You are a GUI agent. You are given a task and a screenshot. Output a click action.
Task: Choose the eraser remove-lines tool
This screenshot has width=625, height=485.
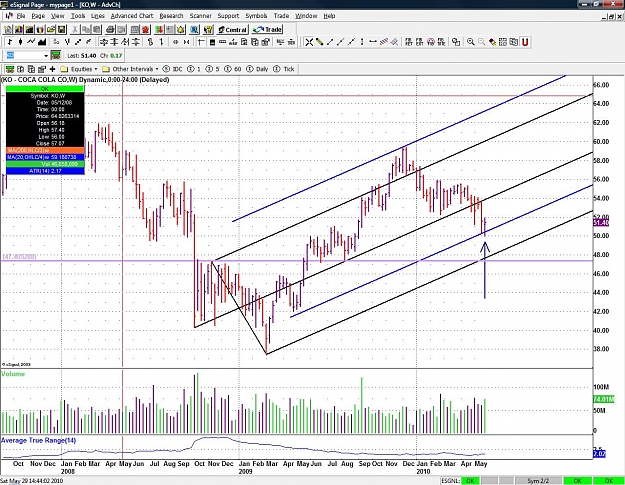click(x=395, y=42)
